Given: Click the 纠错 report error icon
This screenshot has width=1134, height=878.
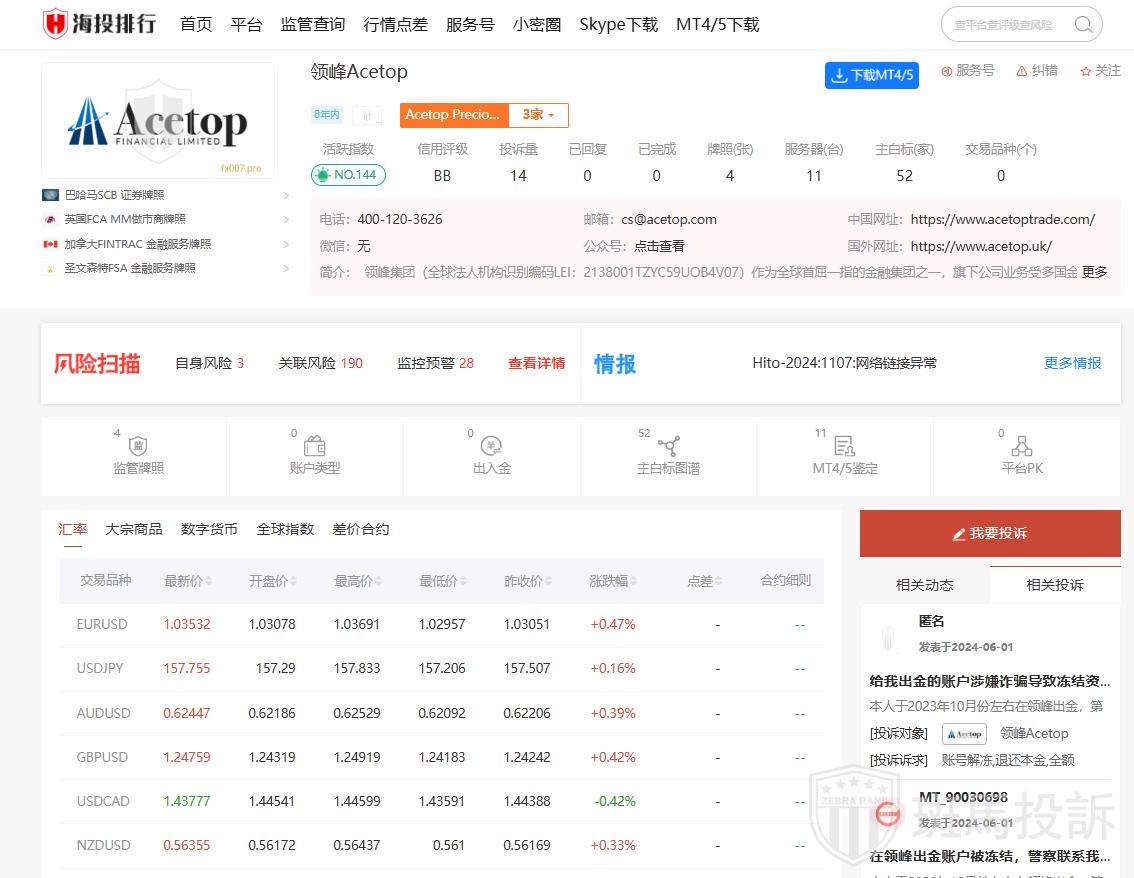Looking at the screenshot, I should (1022, 71).
